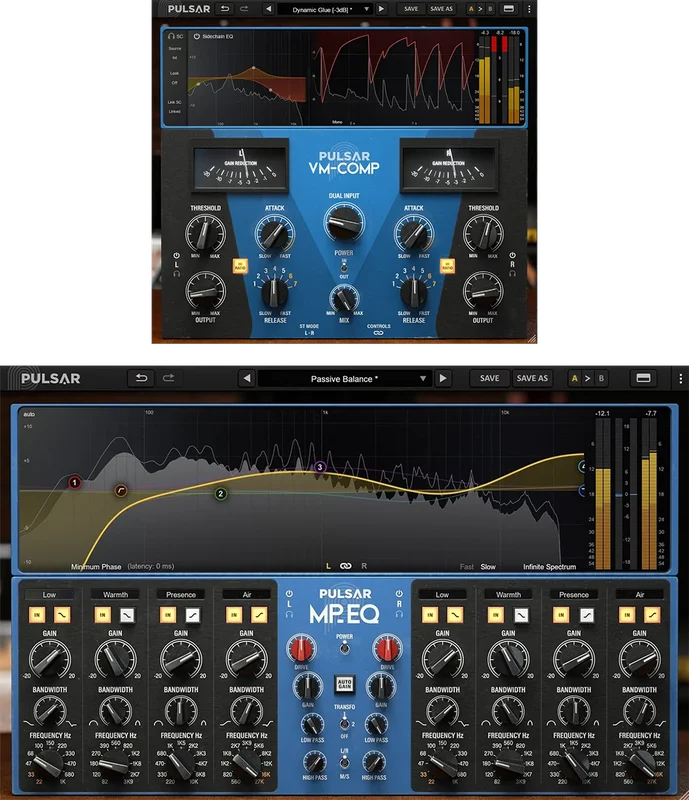Select state B in MP-EQ
The image size is (689, 800).
601,379
